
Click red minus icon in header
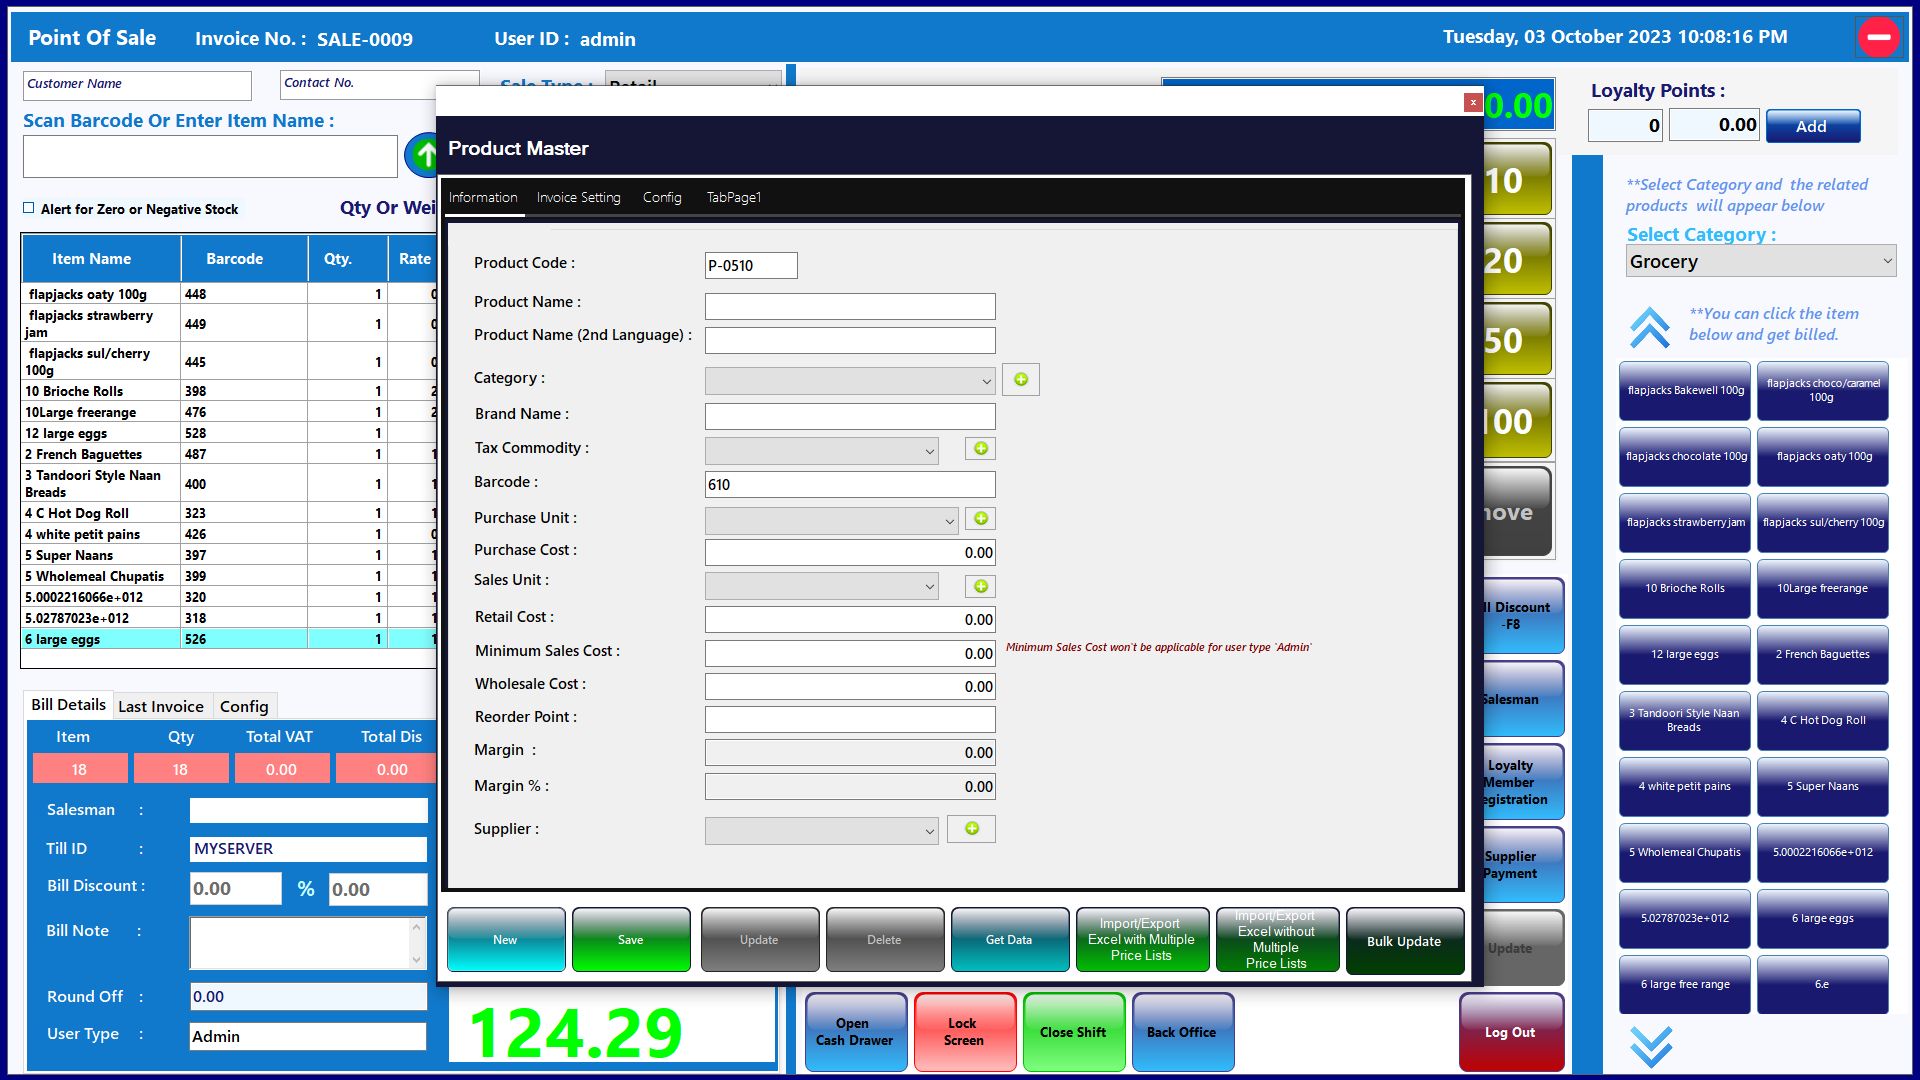pos(1878,38)
